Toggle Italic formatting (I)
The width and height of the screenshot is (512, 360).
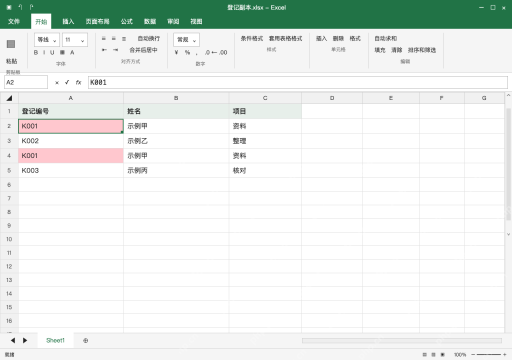(x=44, y=52)
